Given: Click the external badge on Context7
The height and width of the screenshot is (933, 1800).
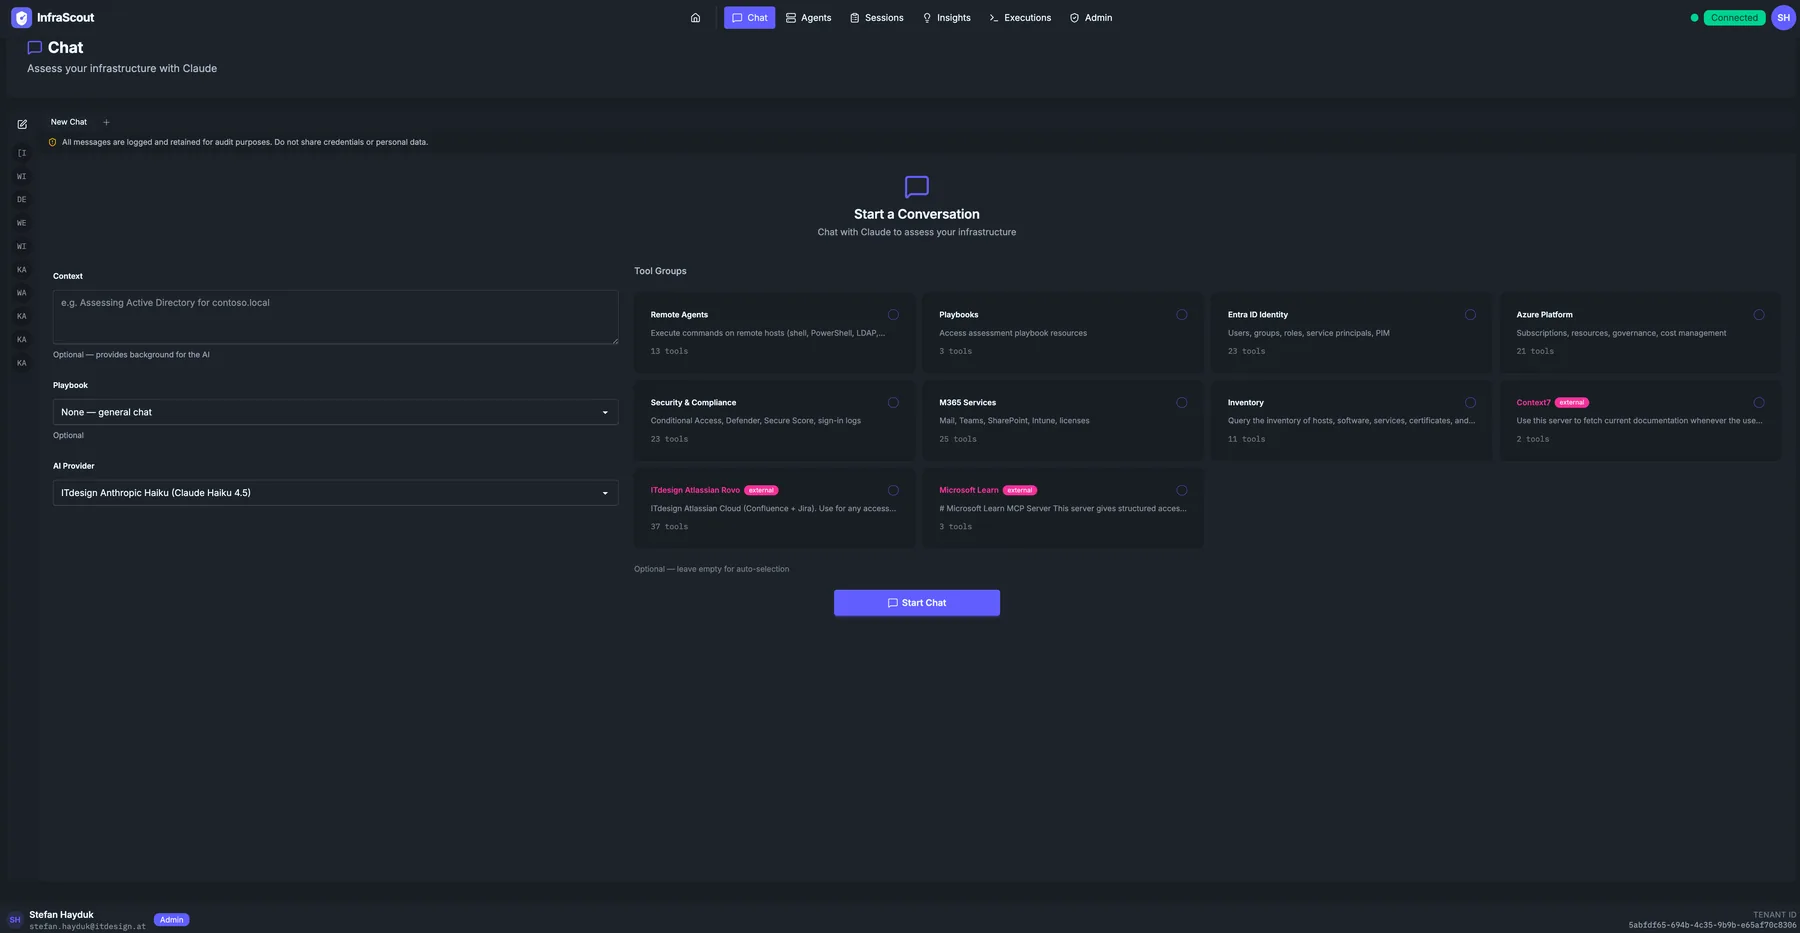Looking at the screenshot, I should (1572, 403).
